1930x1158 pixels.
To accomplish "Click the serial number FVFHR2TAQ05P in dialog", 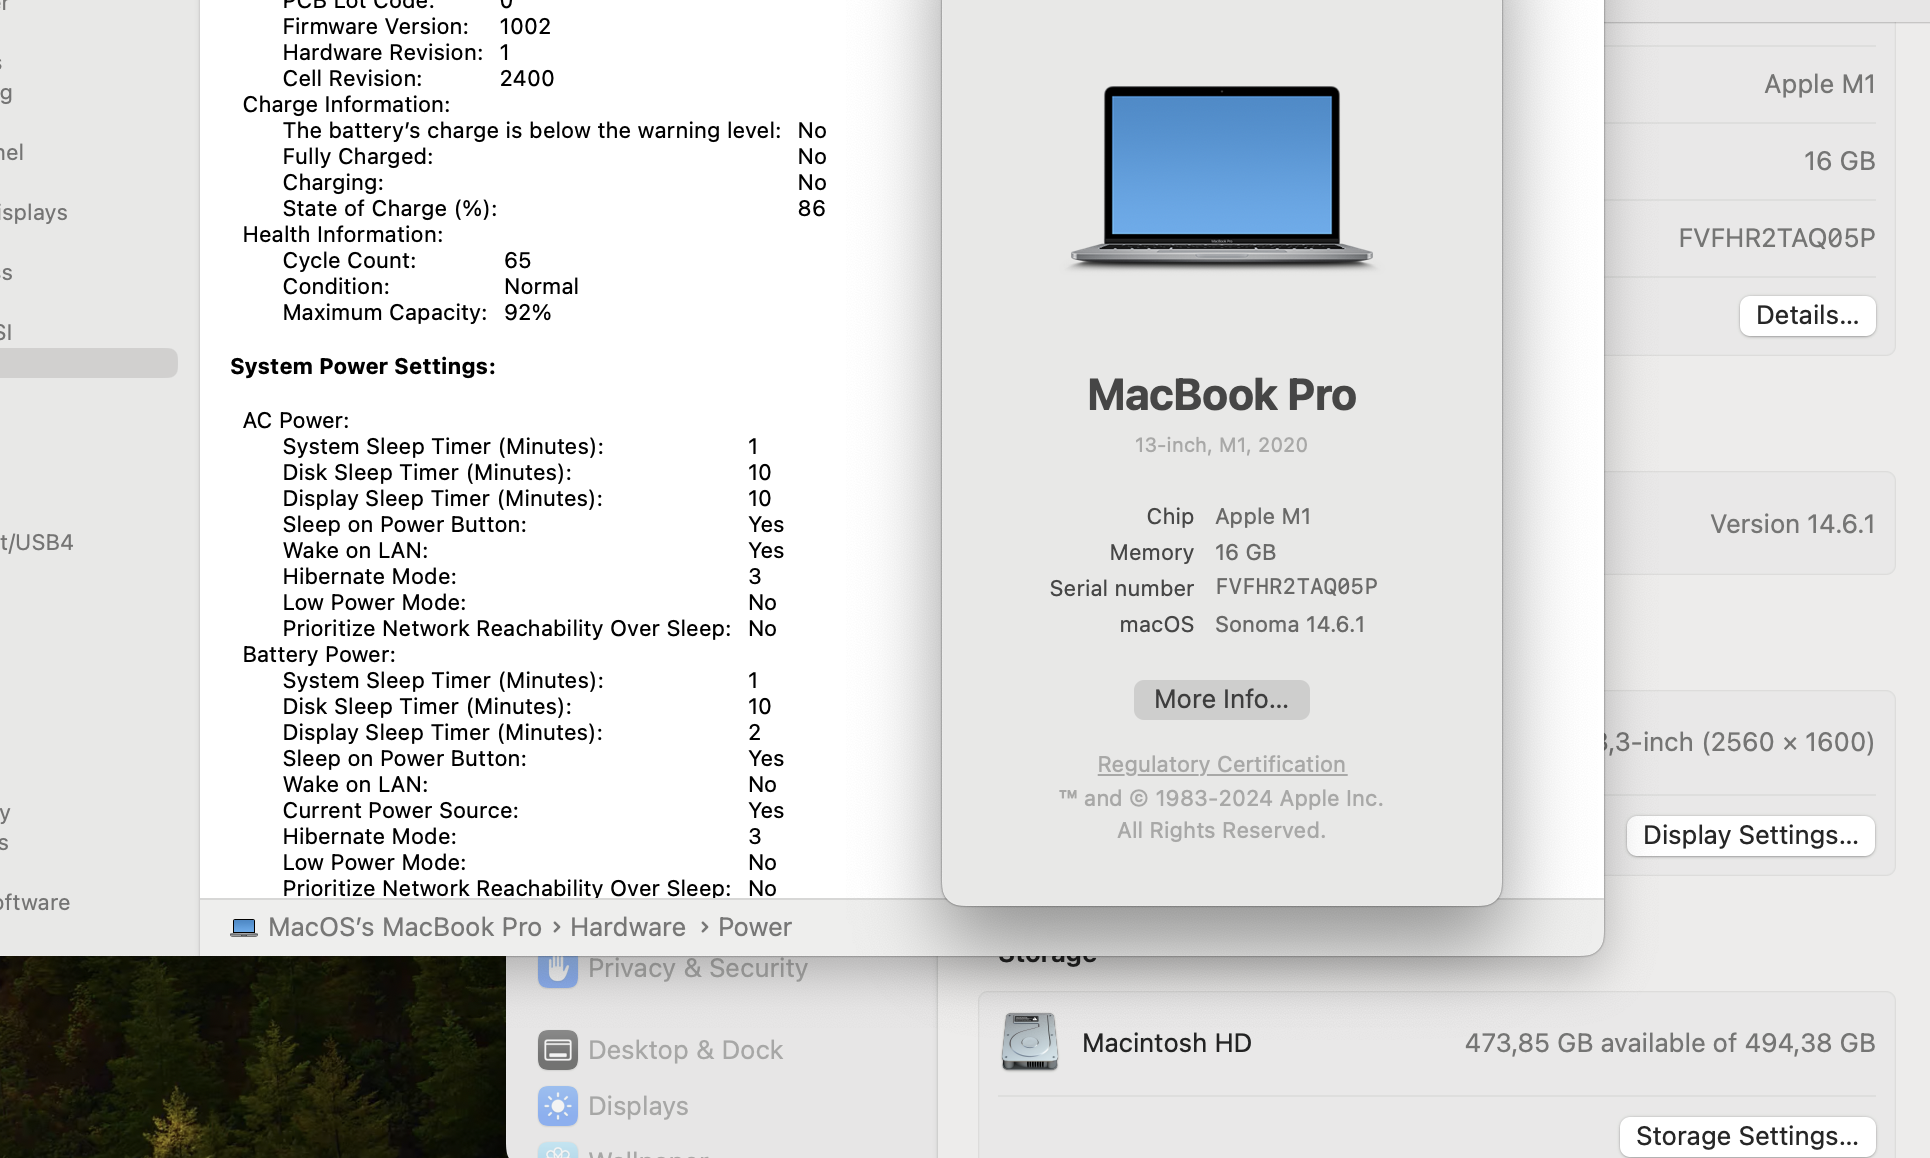I will pos(1296,587).
